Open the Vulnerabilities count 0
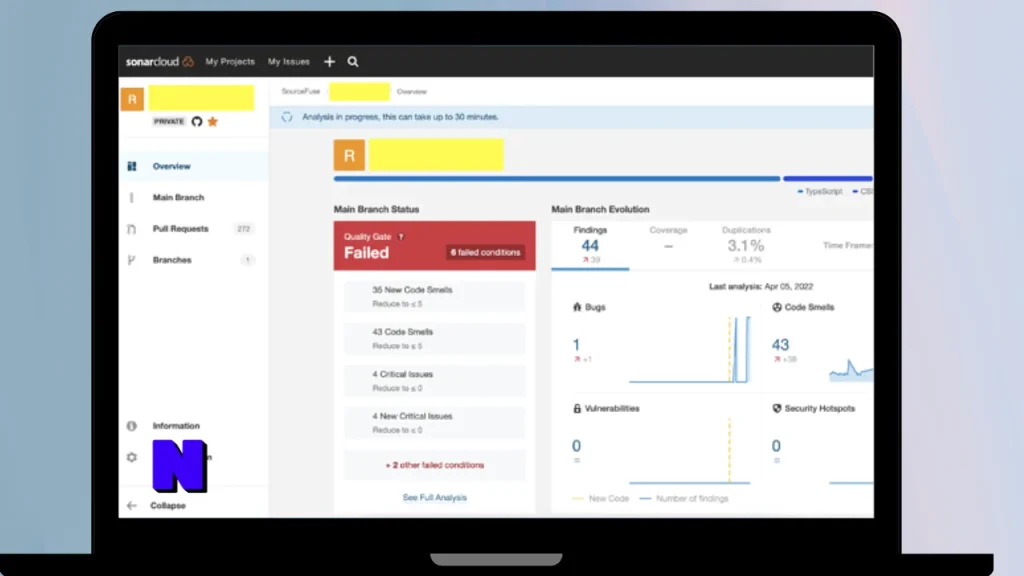 click(x=576, y=446)
